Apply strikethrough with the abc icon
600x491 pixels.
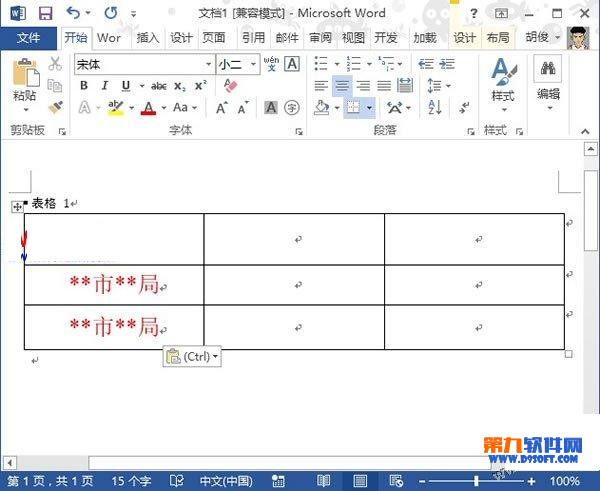(158, 86)
